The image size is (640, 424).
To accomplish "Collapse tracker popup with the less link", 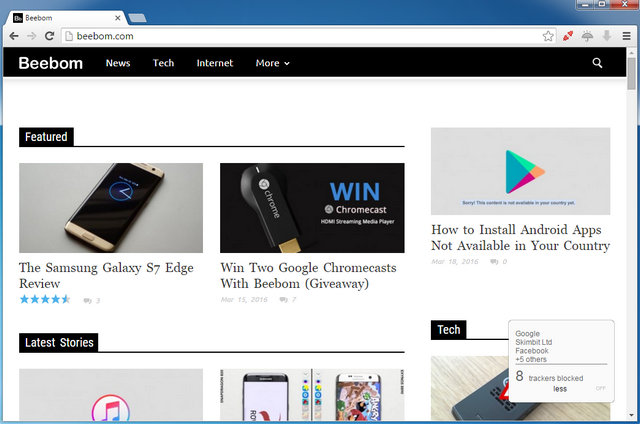I will point(560,389).
